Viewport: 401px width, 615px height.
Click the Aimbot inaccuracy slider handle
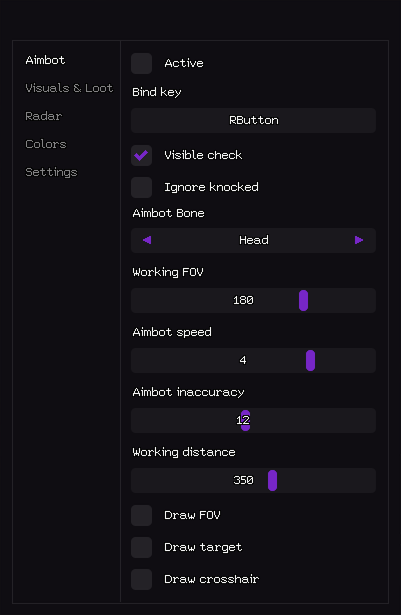245,420
